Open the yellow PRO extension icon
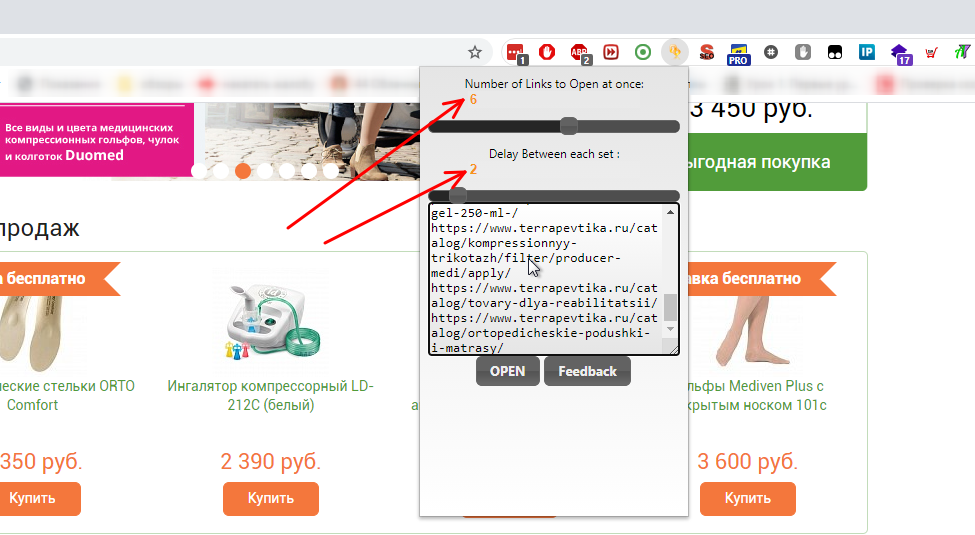The image size is (975, 535). coord(739,52)
